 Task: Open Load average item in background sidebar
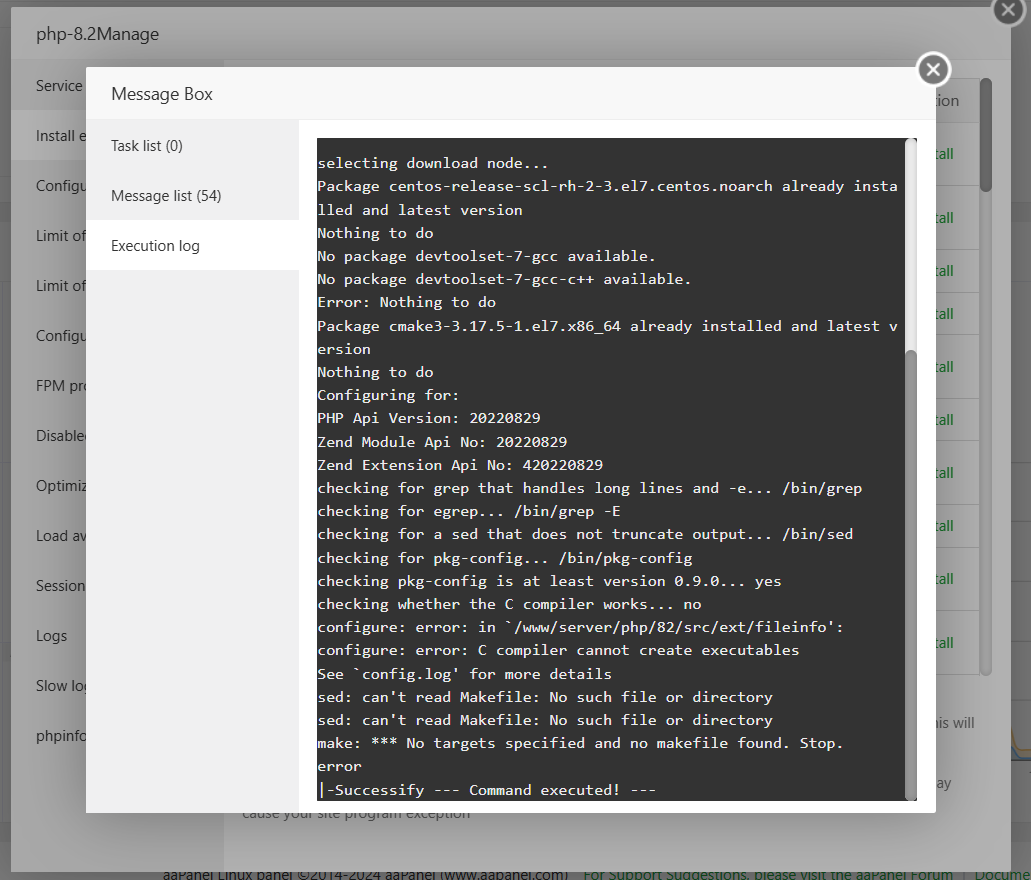point(60,535)
